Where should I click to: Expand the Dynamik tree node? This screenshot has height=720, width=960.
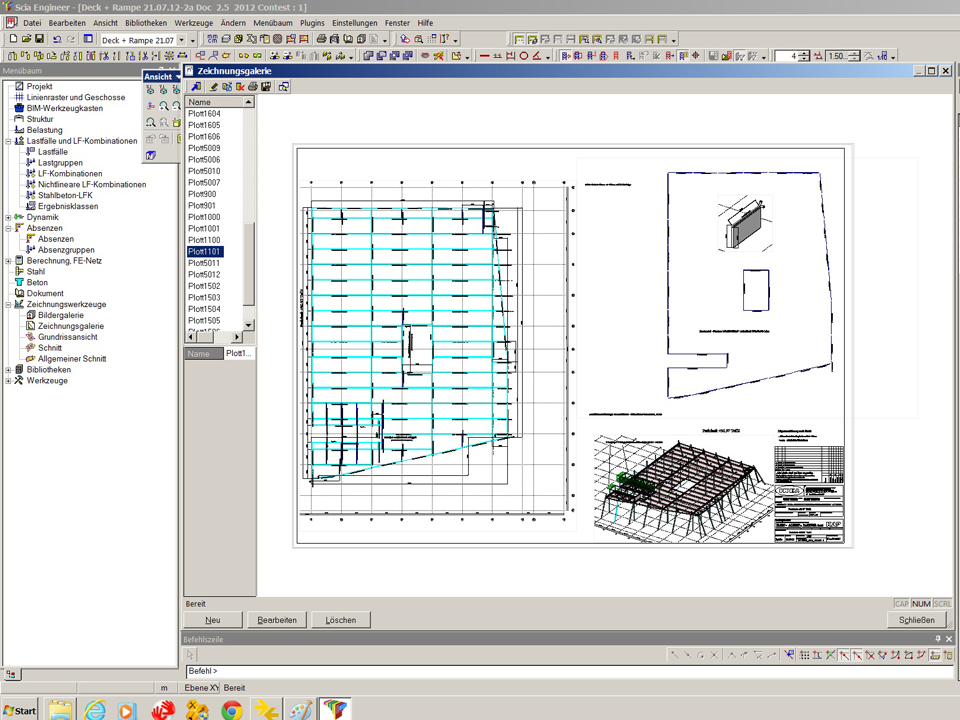point(8,217)
